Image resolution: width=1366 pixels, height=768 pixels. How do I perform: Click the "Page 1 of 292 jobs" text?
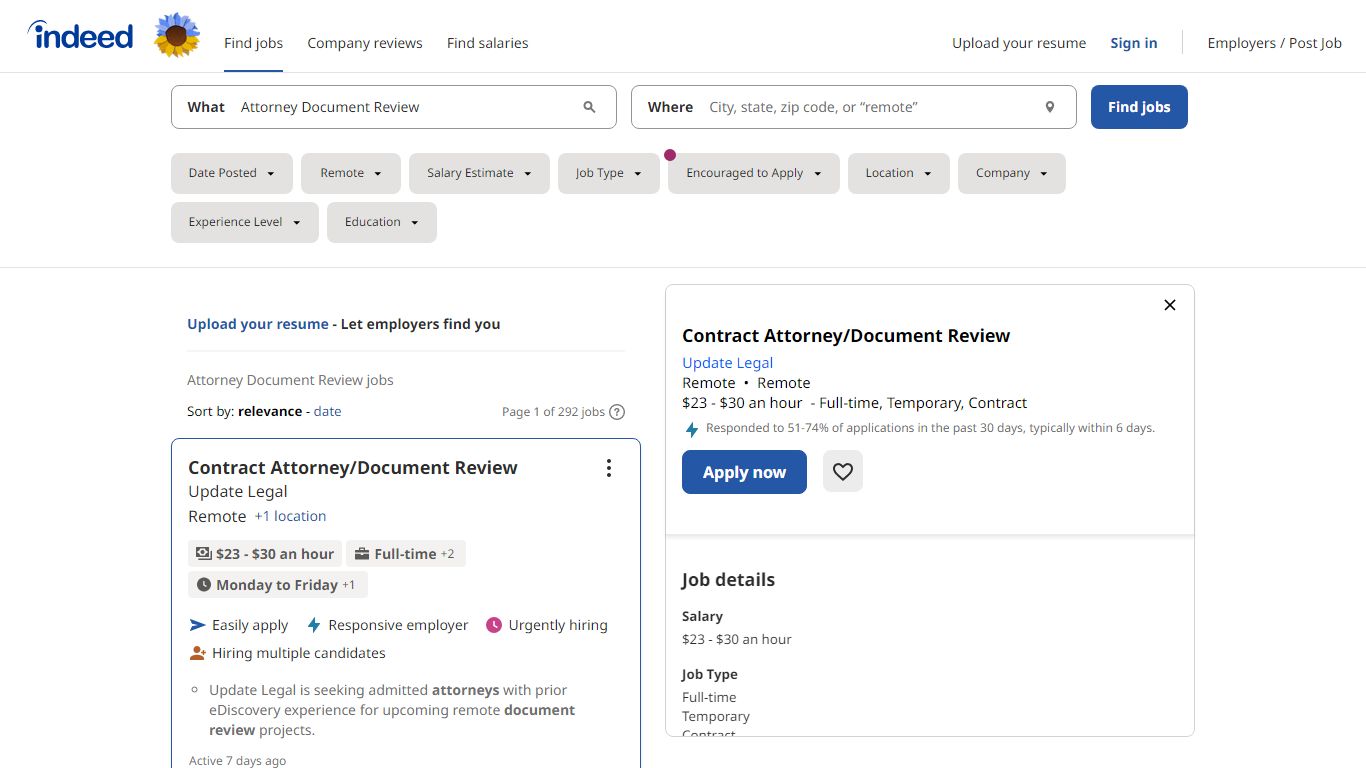553,412
